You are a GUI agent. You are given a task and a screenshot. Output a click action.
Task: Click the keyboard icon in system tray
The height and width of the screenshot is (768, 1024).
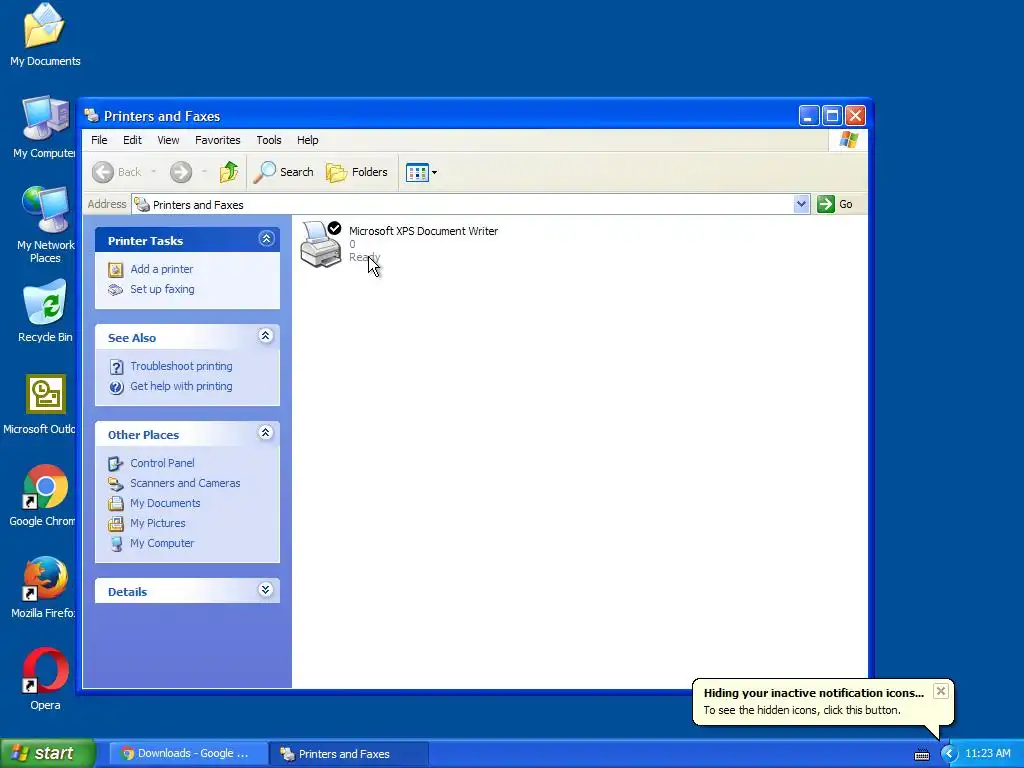tap(921, 754)
